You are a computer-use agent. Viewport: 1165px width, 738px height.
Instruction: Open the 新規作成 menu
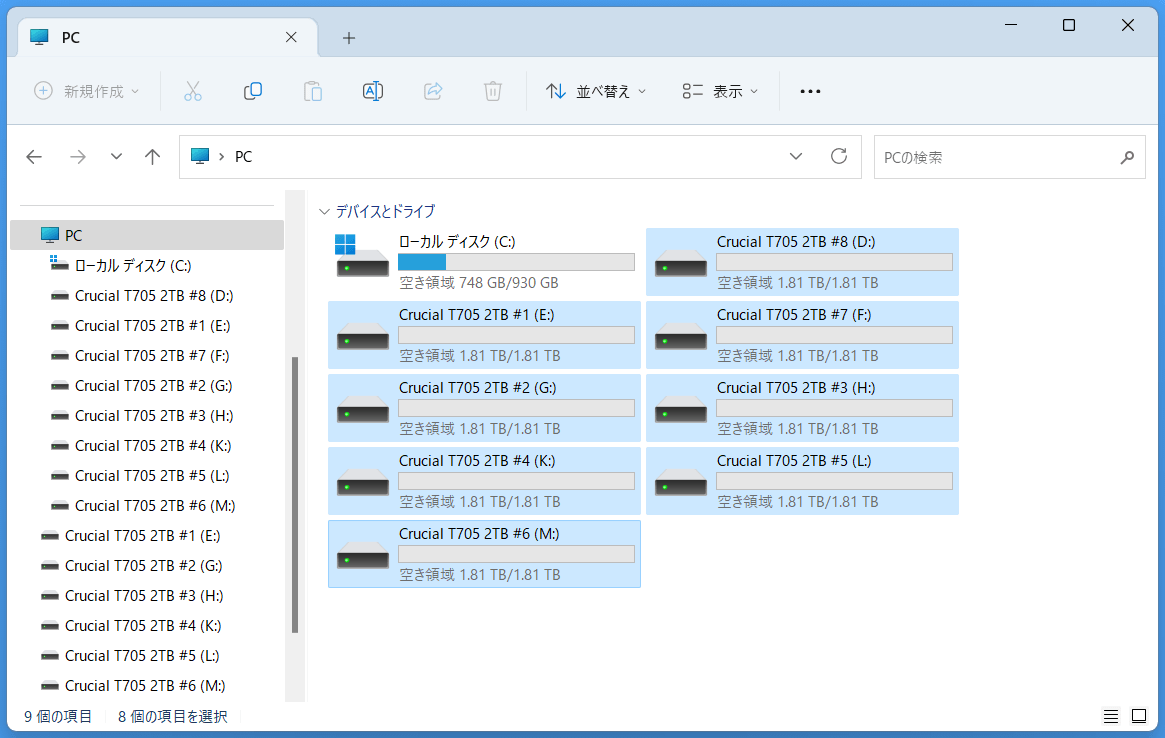(87, 91)
